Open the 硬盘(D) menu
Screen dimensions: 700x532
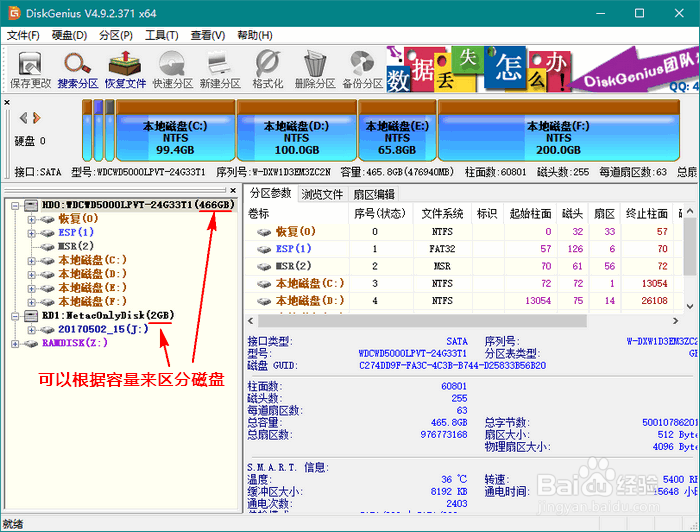[69, 35]
